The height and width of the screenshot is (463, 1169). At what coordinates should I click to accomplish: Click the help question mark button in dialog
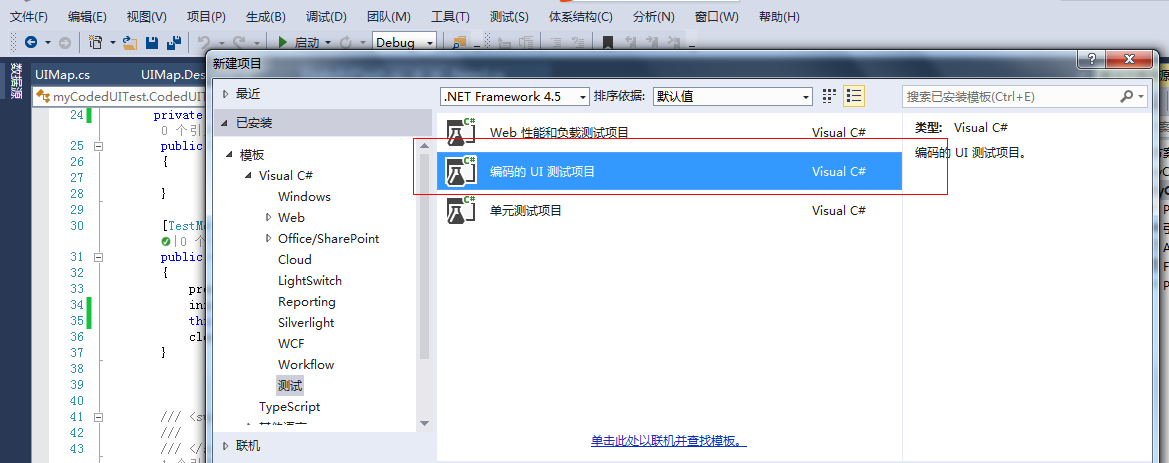pyautogui.click(x=1091, y=60)
